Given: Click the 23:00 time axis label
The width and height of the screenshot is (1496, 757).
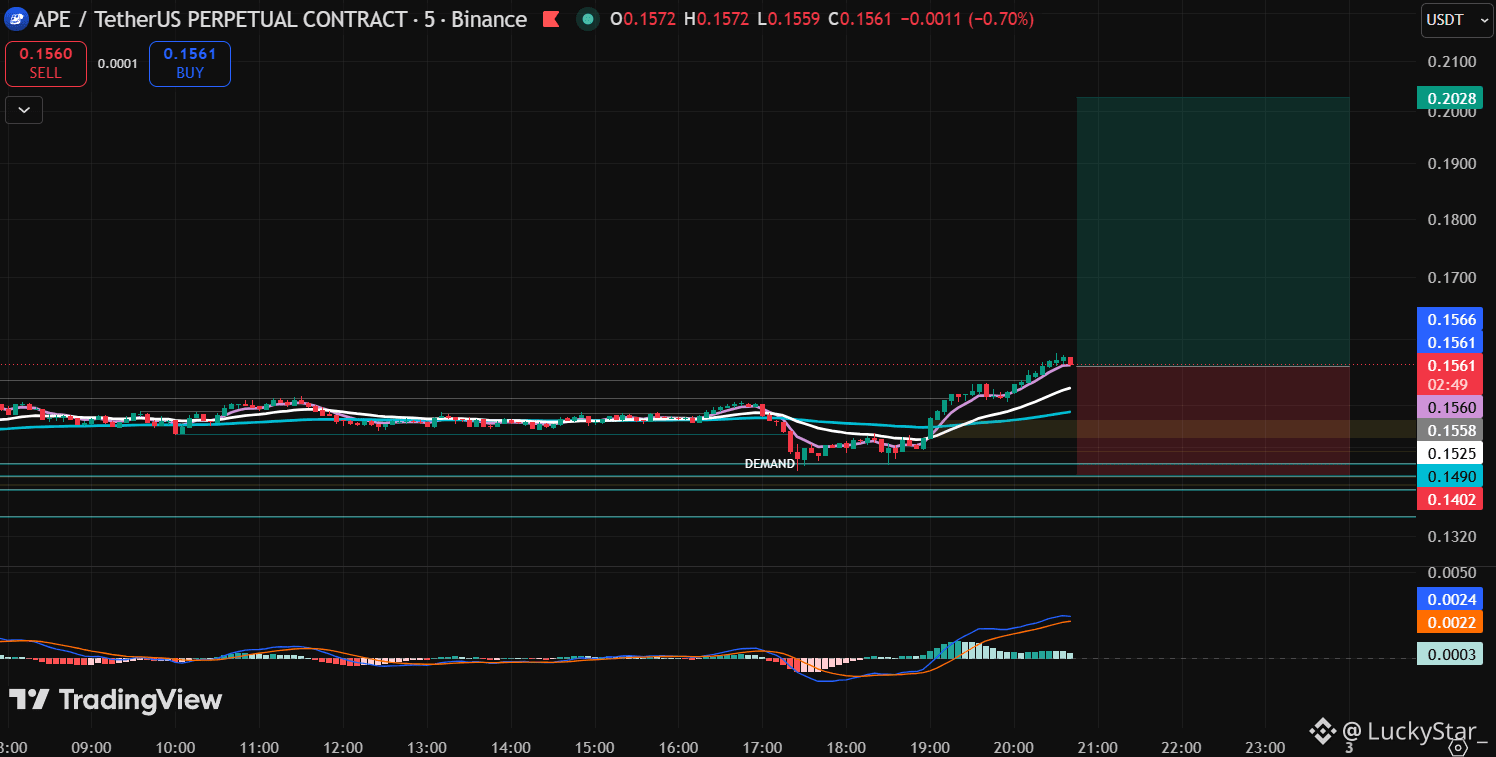Looking at the screenshot, I should coord(1266,747).
